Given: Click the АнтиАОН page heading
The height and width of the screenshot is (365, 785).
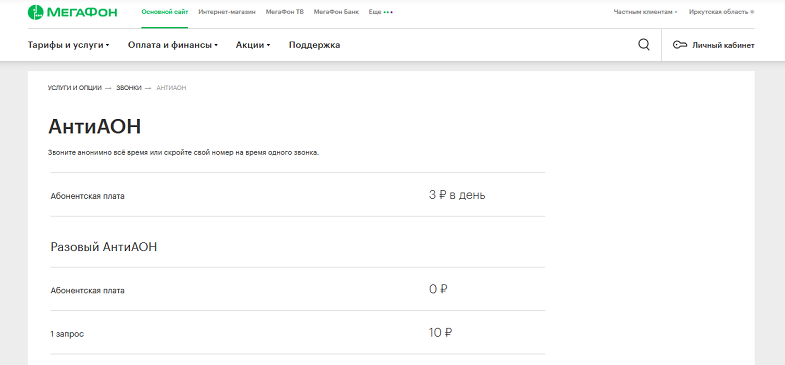Looking at the screenshot, I should click(94, 127).
